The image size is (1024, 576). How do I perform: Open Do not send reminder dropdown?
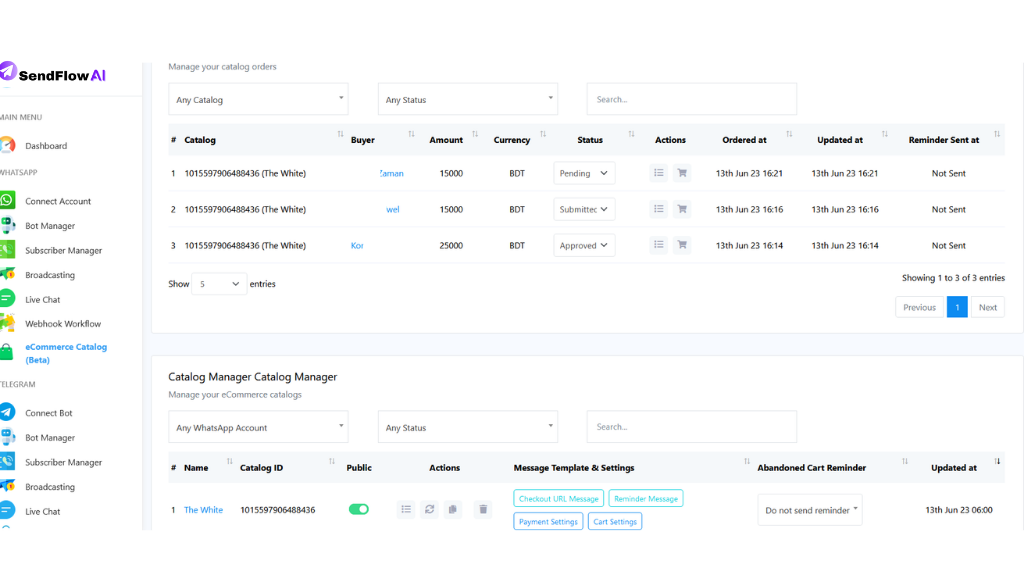pyautogui.click(x=810, y=510)
